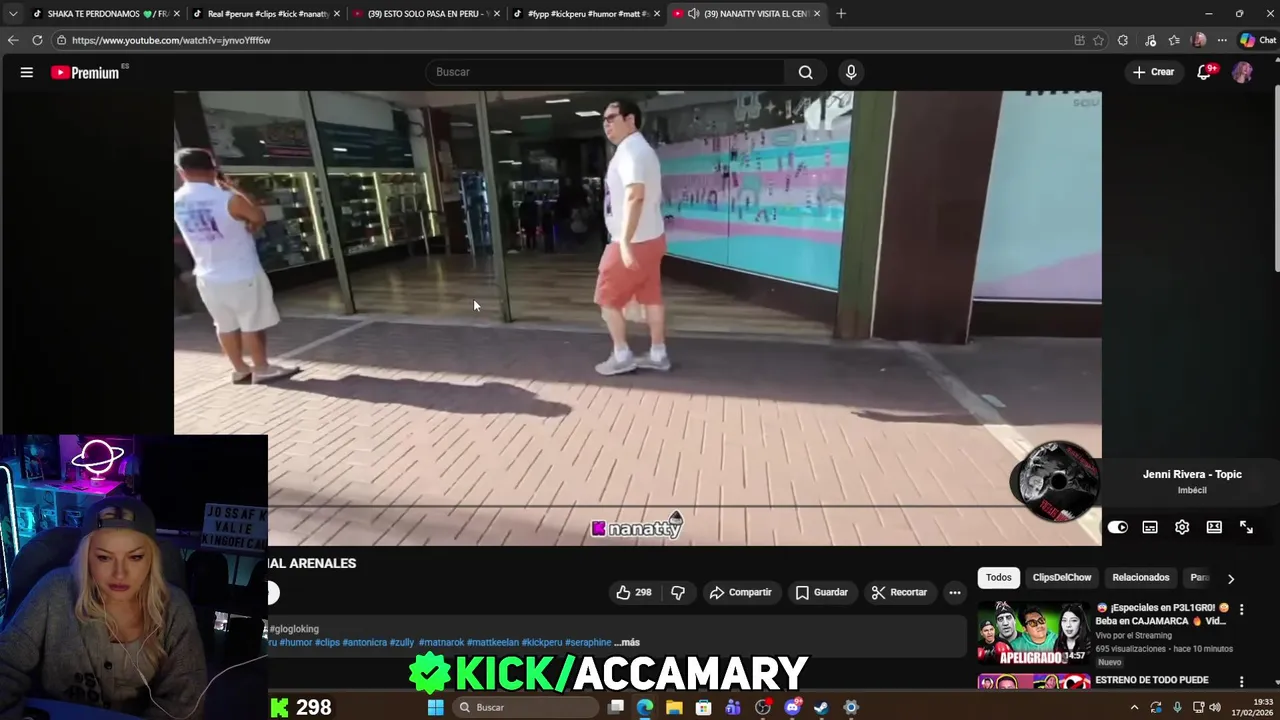1280x720 pixels.
Task: Switch to ESTO SOLO PASA EN PERU tab
Action: 427,14
